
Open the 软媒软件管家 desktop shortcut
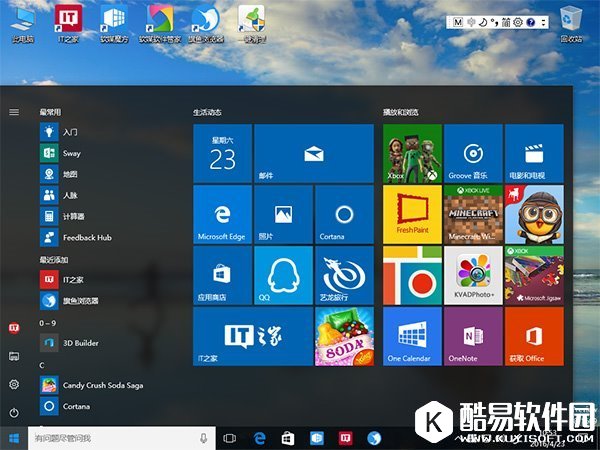tap(160, 24)
